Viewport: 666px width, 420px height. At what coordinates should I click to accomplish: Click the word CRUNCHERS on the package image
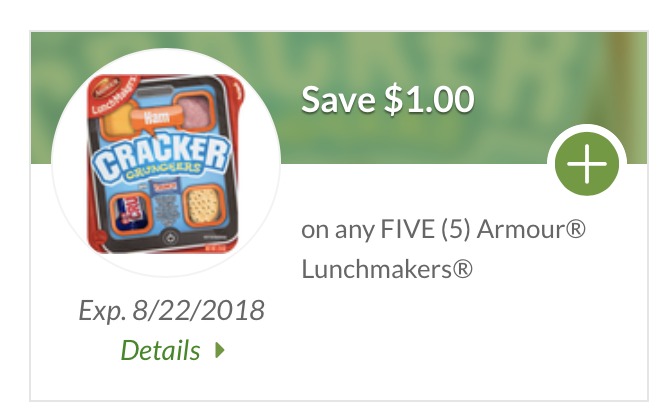164,169
